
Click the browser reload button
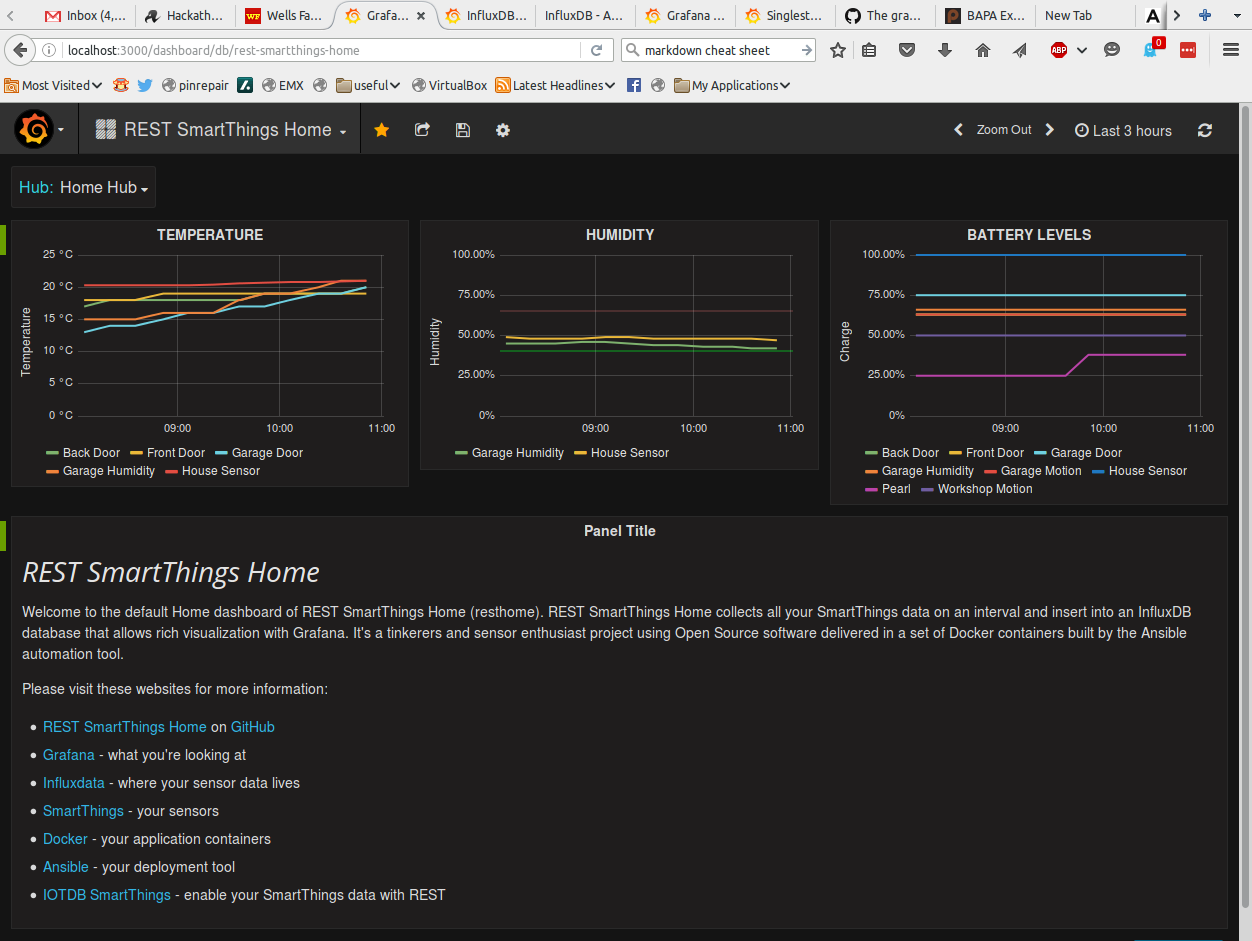click(x=597, y=50)
